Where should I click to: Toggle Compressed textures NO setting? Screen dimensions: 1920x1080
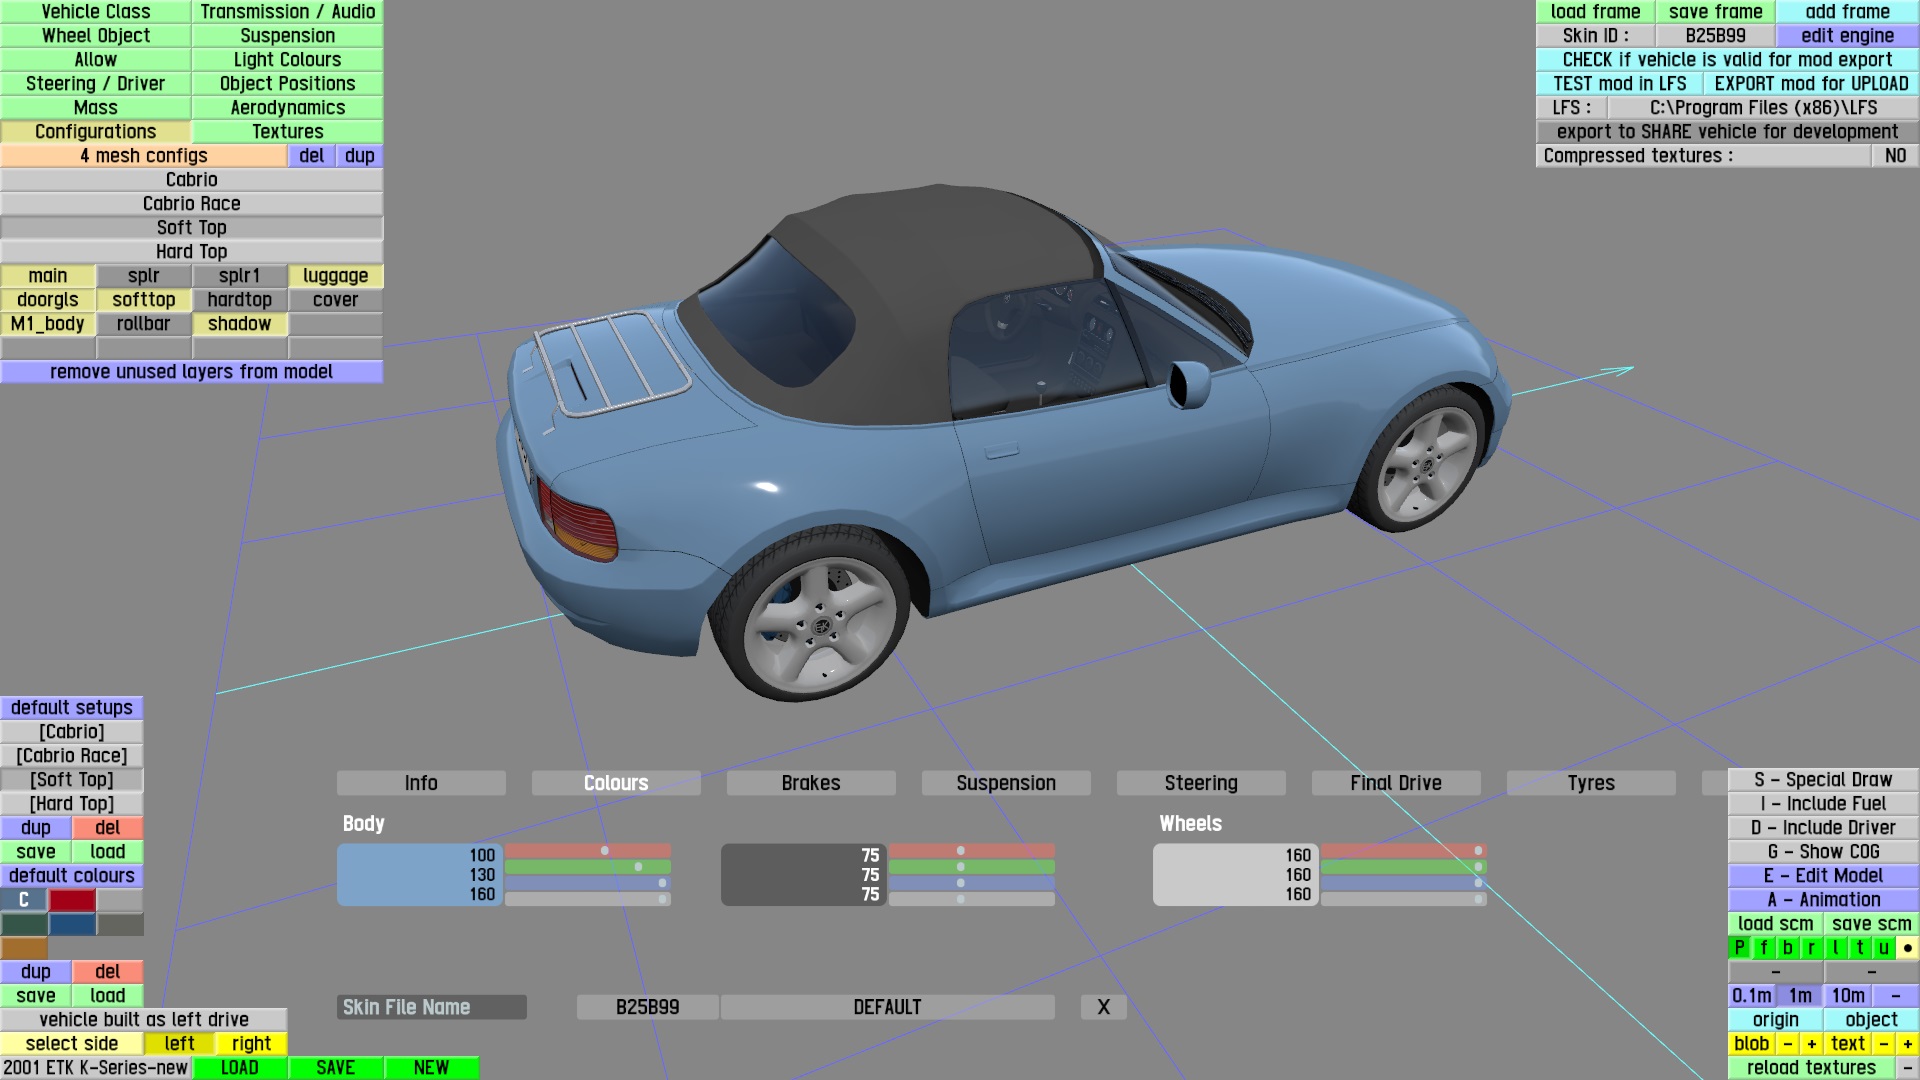pos(1894,156)
